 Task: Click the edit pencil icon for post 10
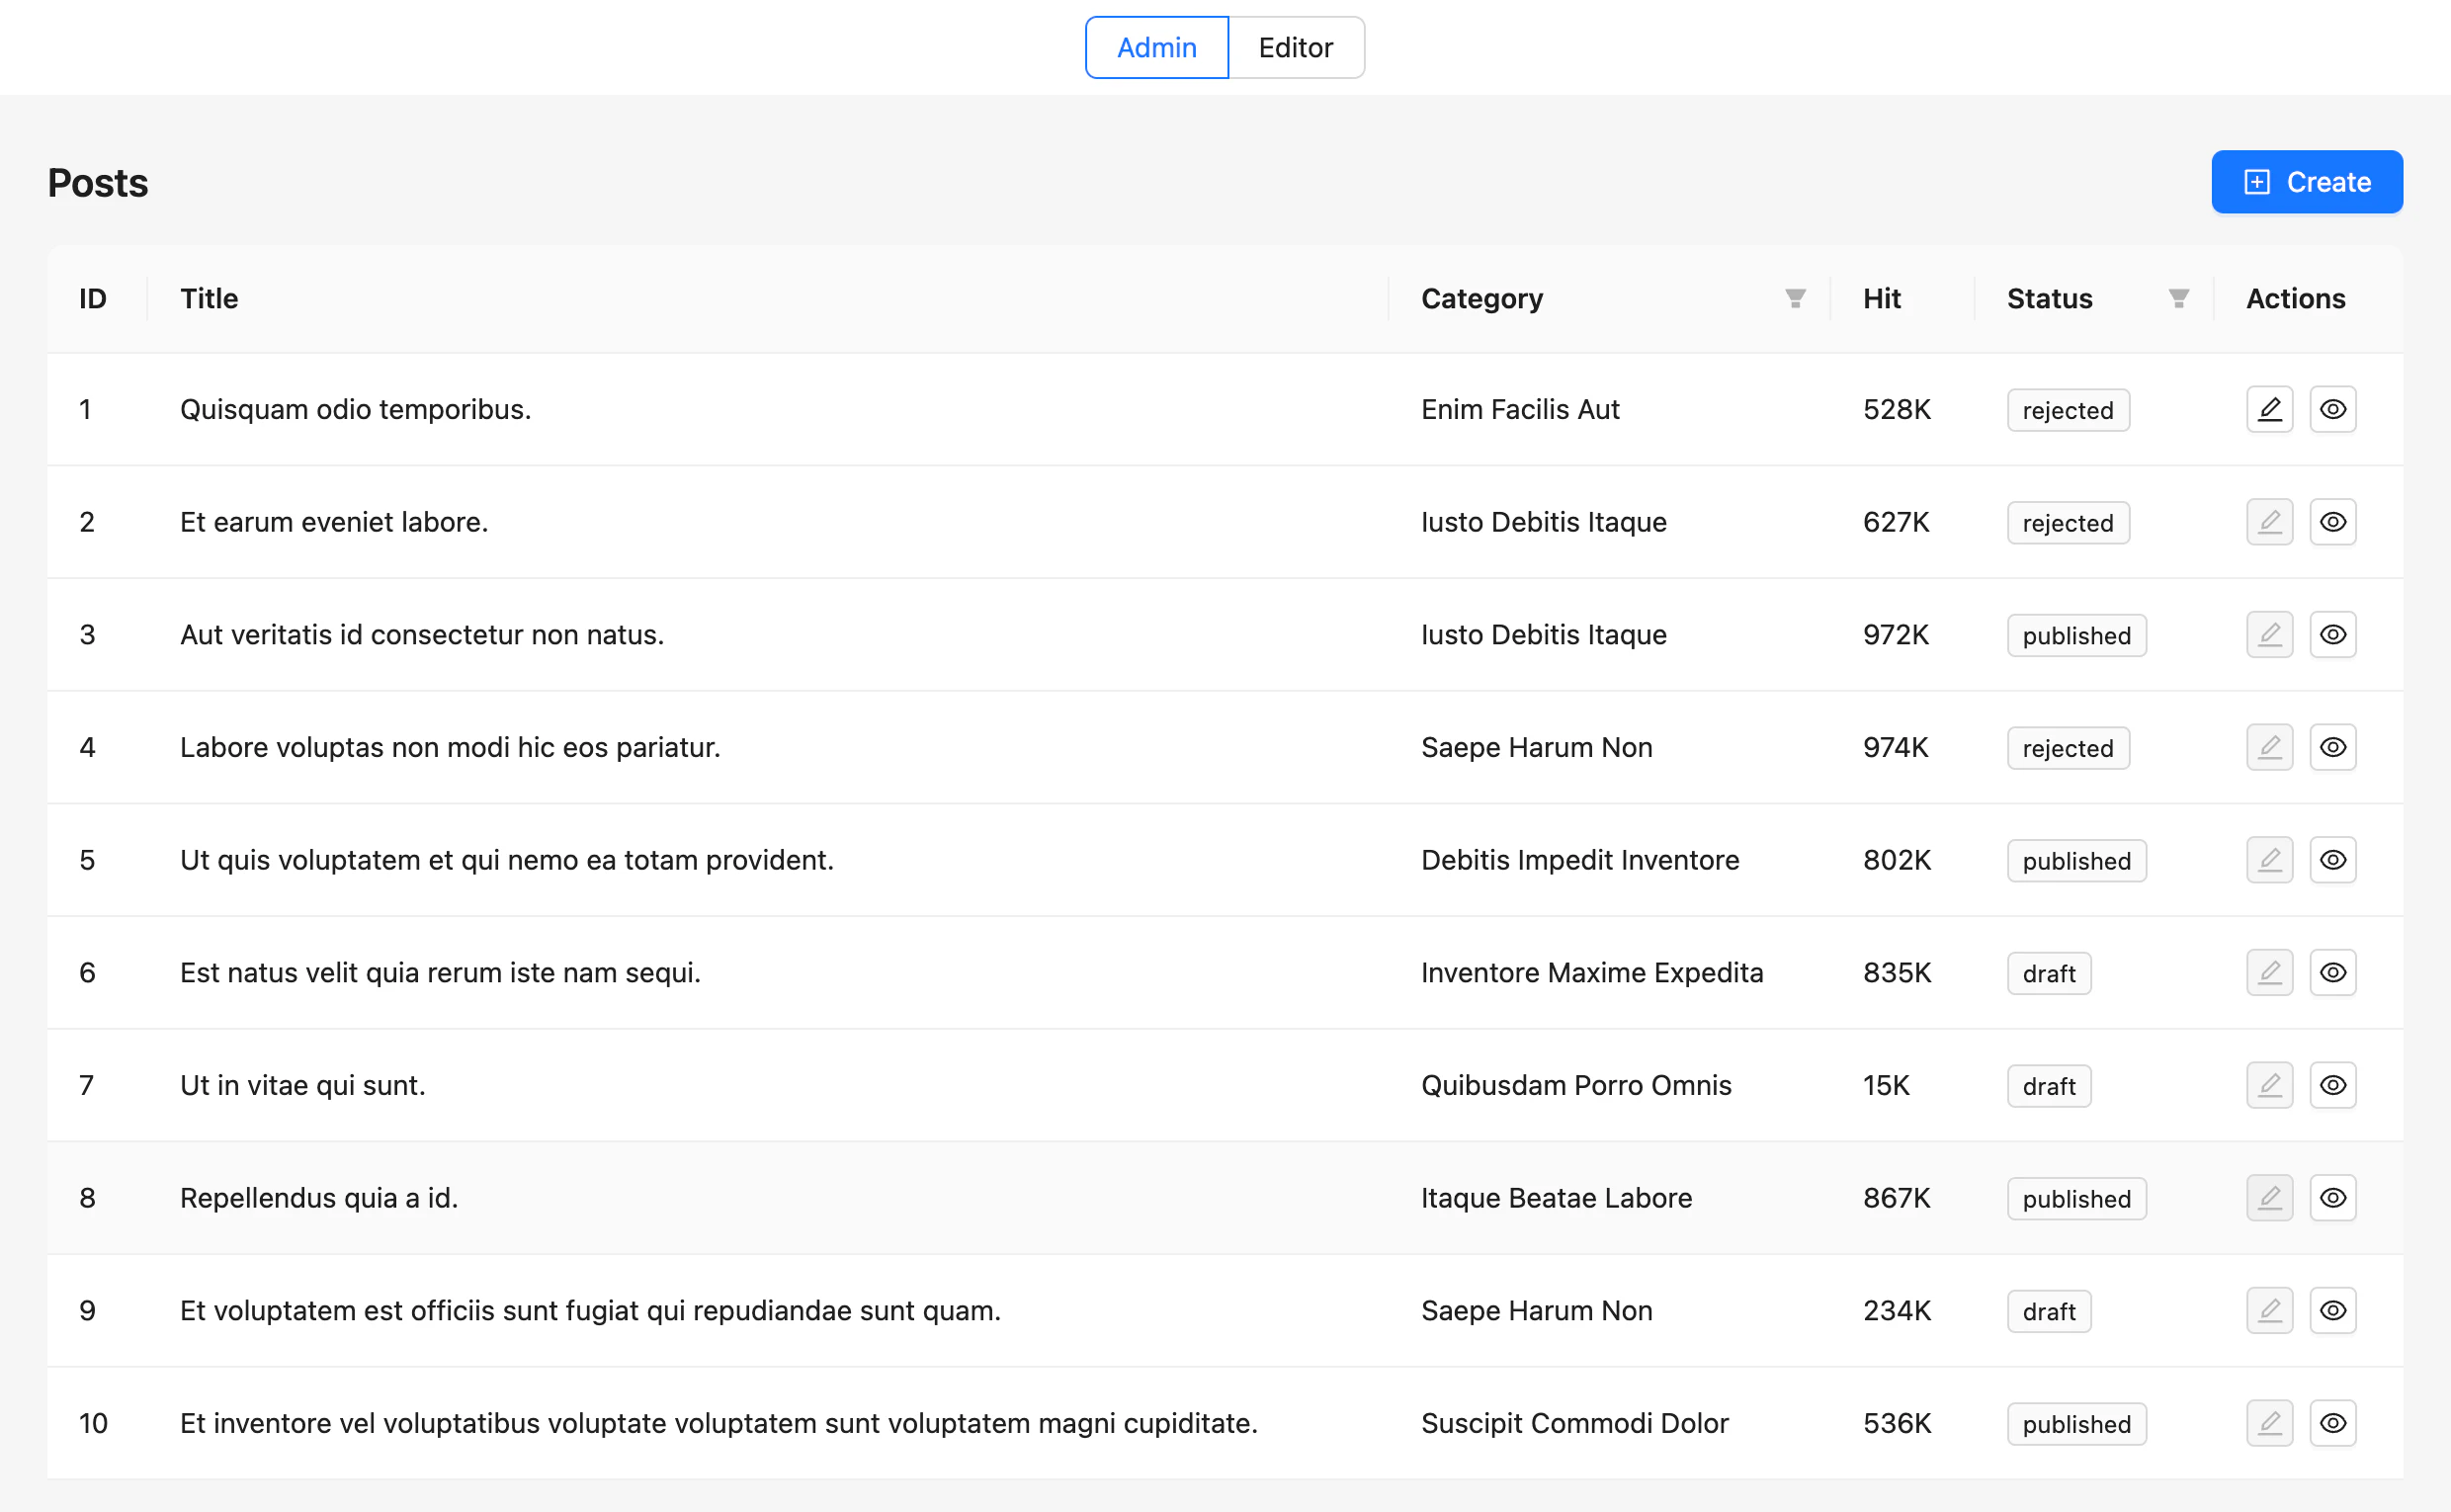coord(2269,1423)
